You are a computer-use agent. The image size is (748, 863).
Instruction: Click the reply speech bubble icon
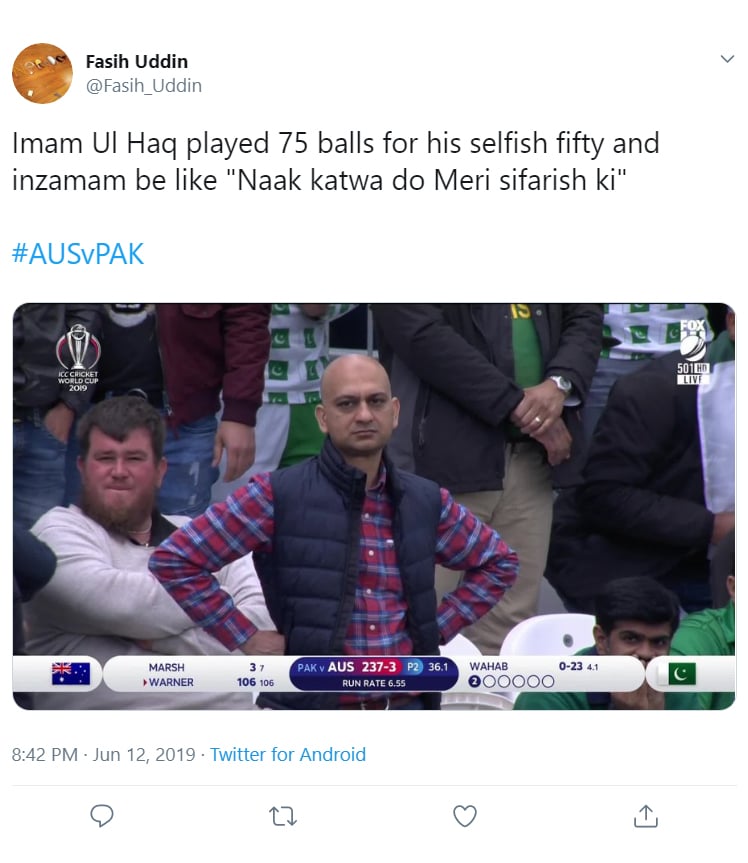click(102, 816)
